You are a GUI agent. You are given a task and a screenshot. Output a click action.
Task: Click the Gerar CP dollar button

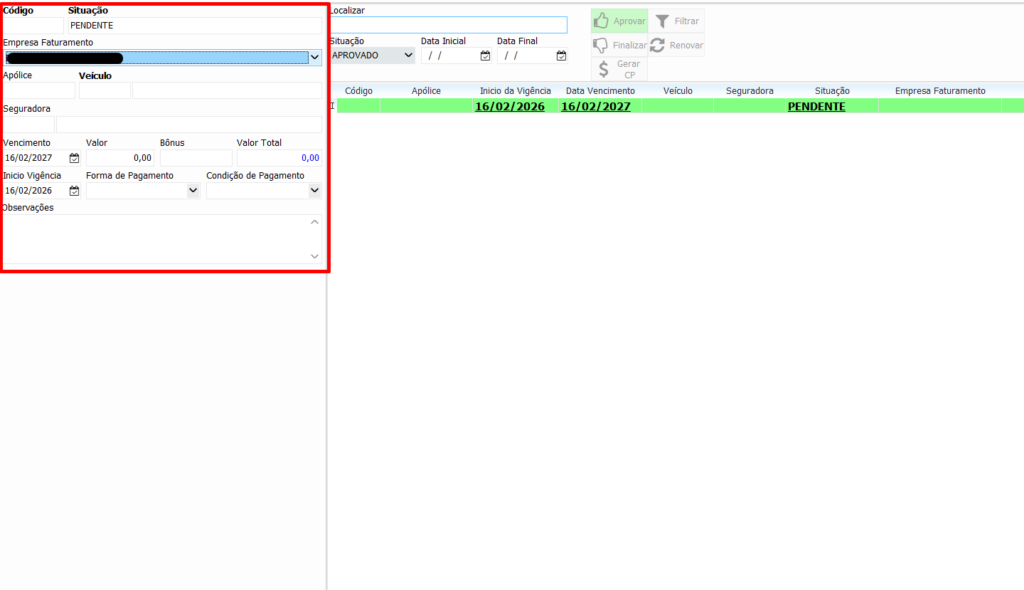tap(619, 69)
